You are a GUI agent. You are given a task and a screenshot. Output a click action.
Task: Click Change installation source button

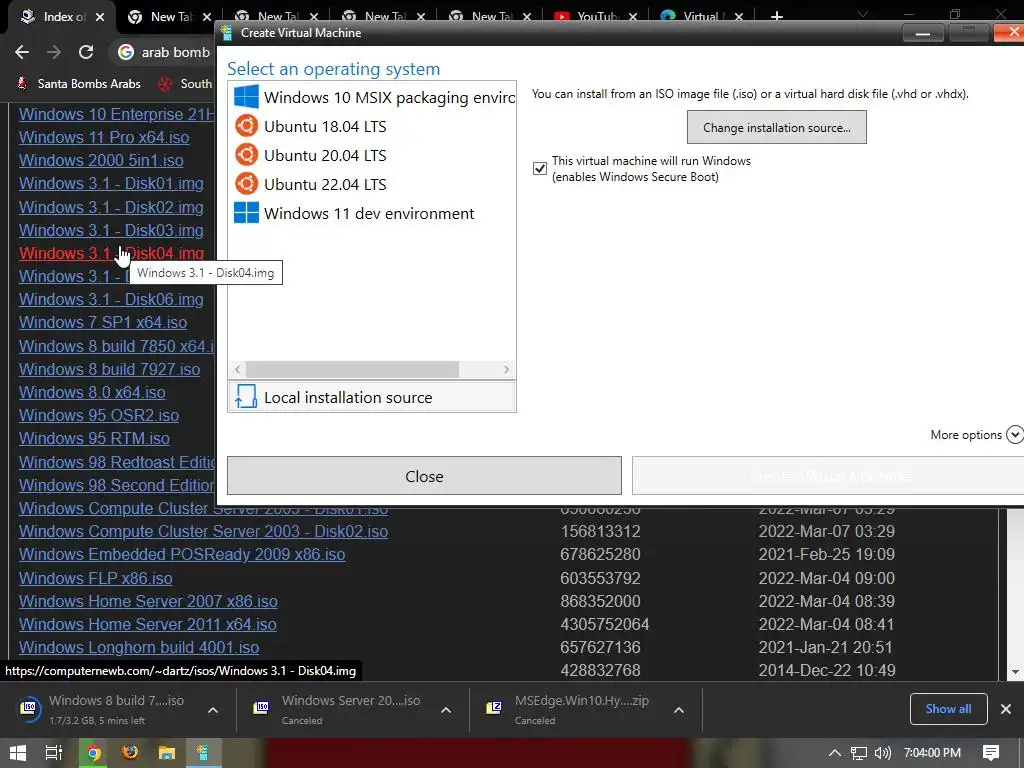point(776,127)
